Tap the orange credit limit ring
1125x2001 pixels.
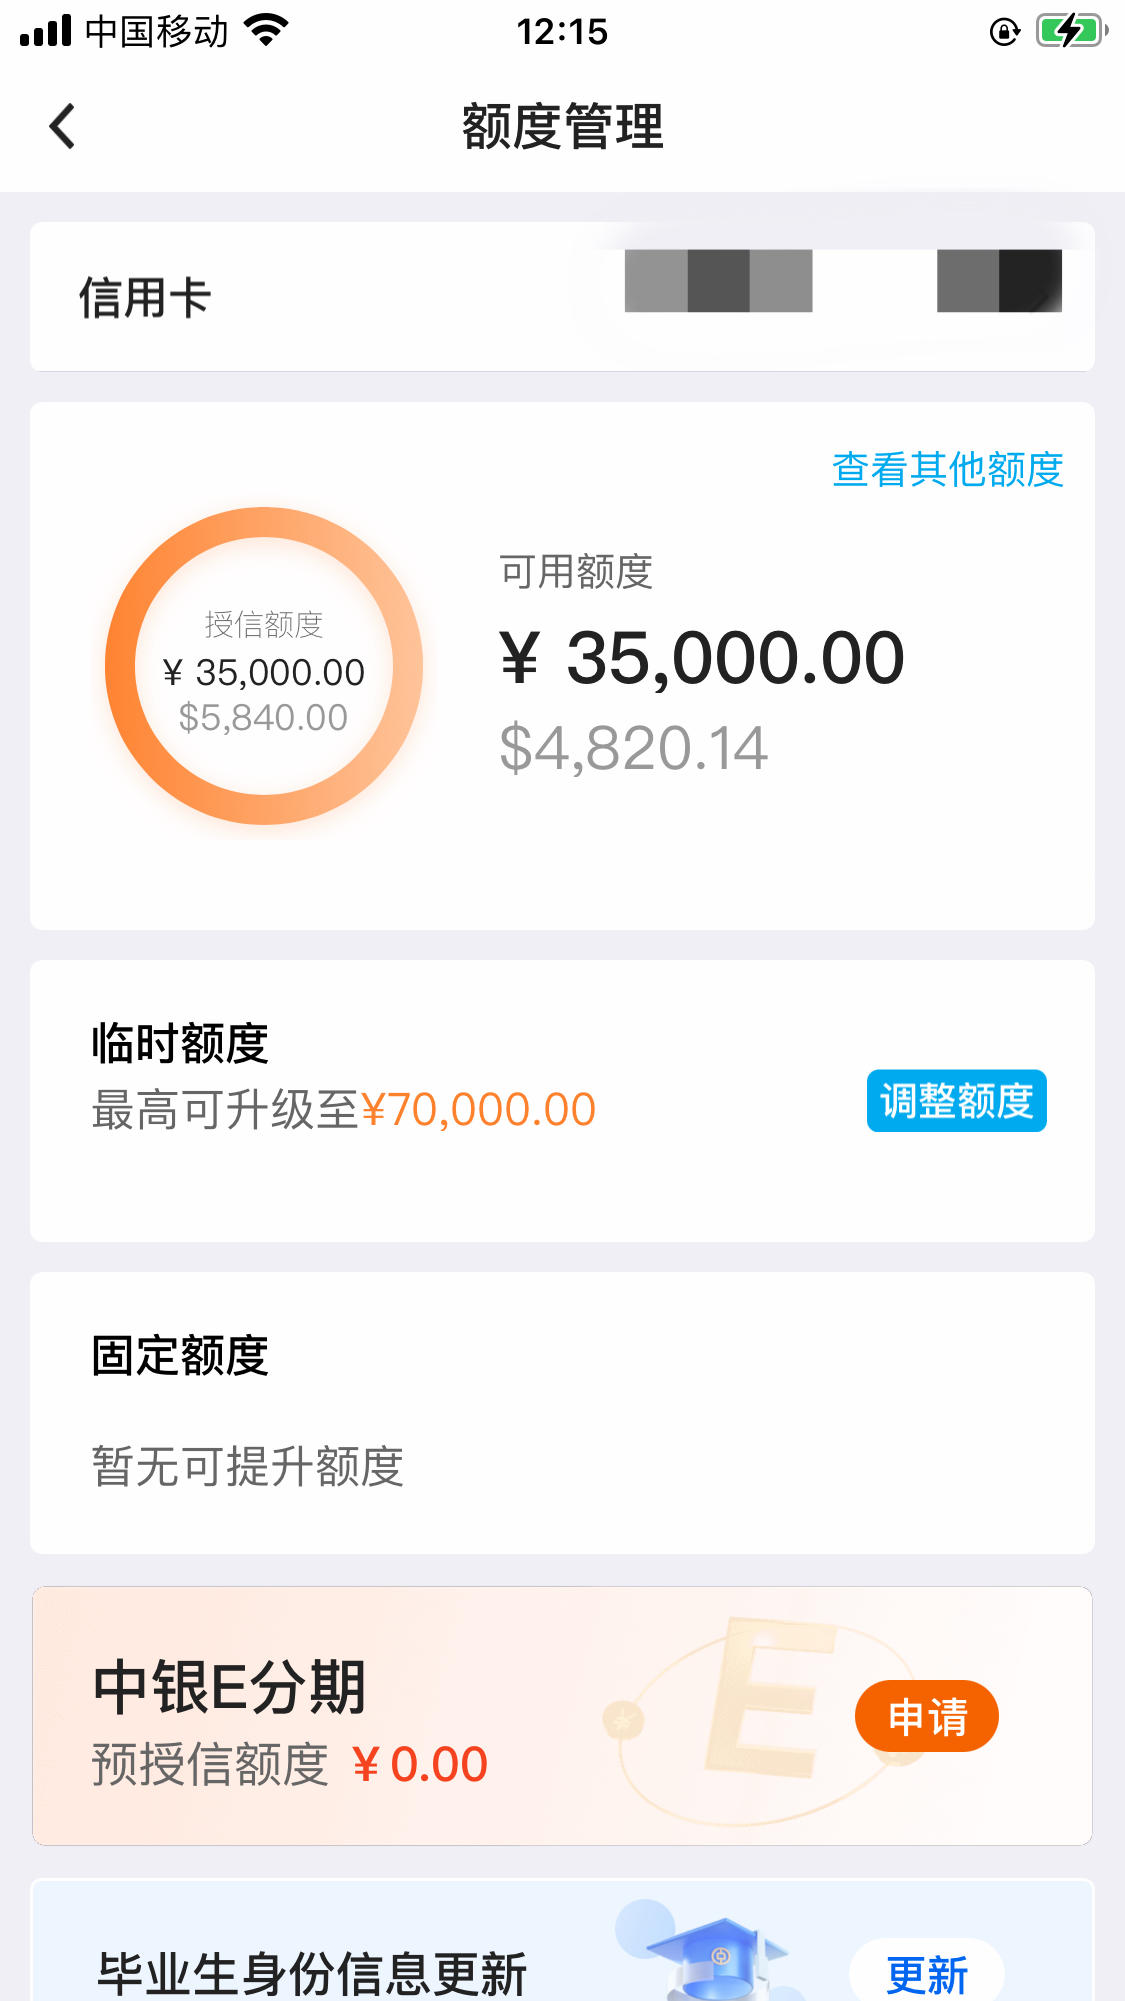coord(264,666)
